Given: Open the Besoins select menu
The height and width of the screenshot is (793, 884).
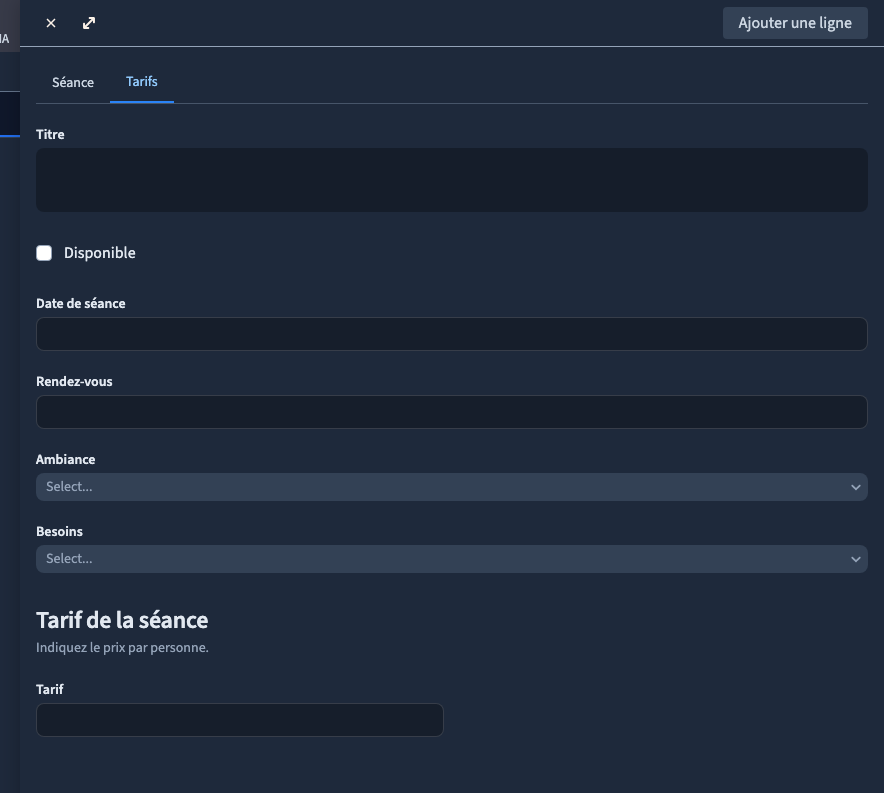Looking at the screenshot, I should point(452,559).
